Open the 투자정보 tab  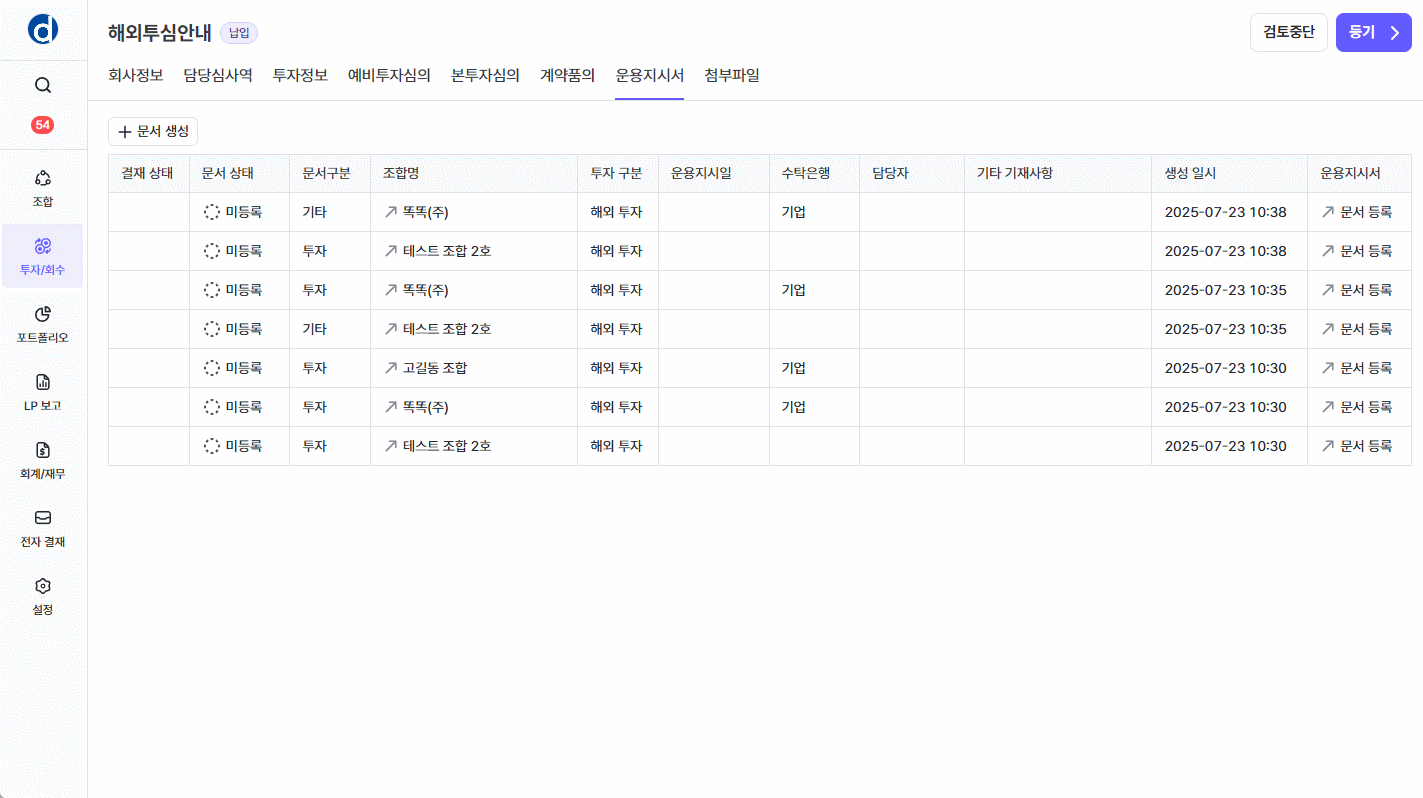point(300,75)
